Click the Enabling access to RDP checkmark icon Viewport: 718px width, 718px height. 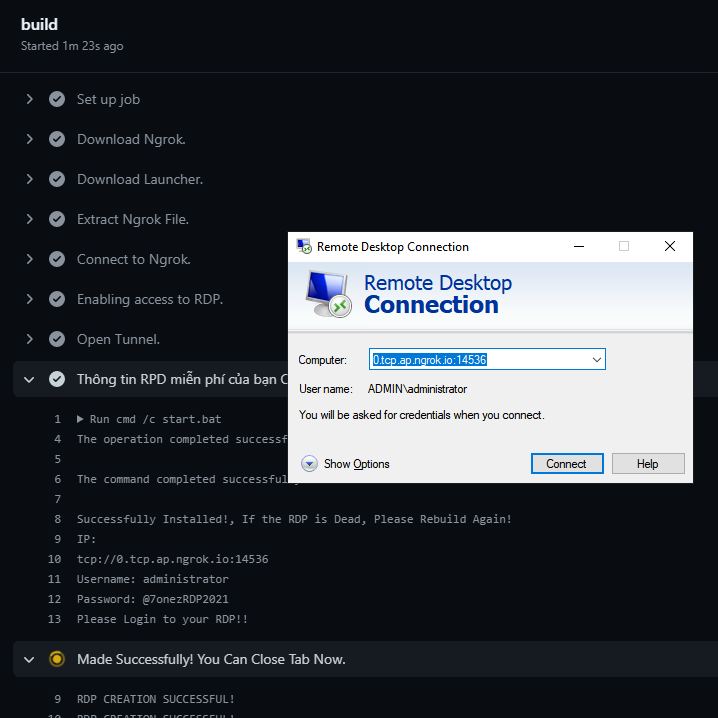click(57, 299)
